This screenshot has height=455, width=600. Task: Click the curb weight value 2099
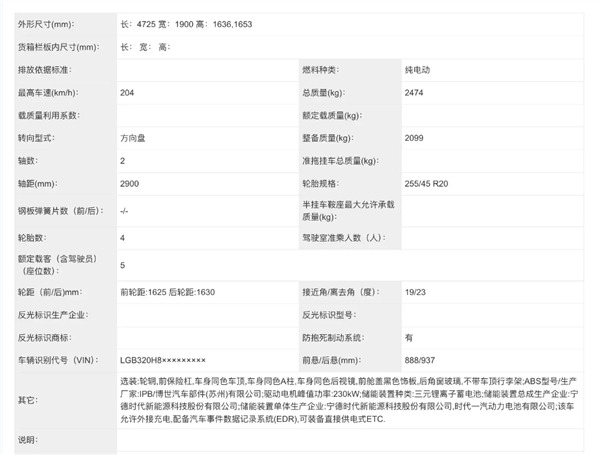click(414, 138)
